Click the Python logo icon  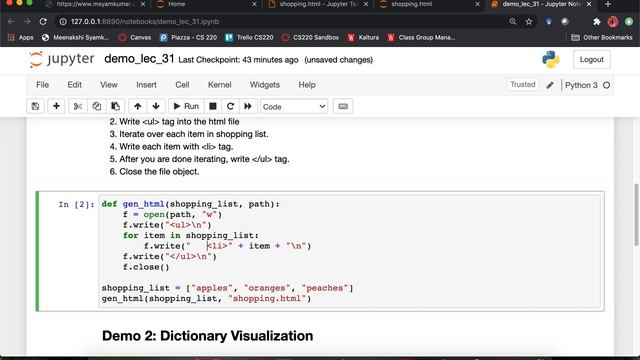pos(551,60)
